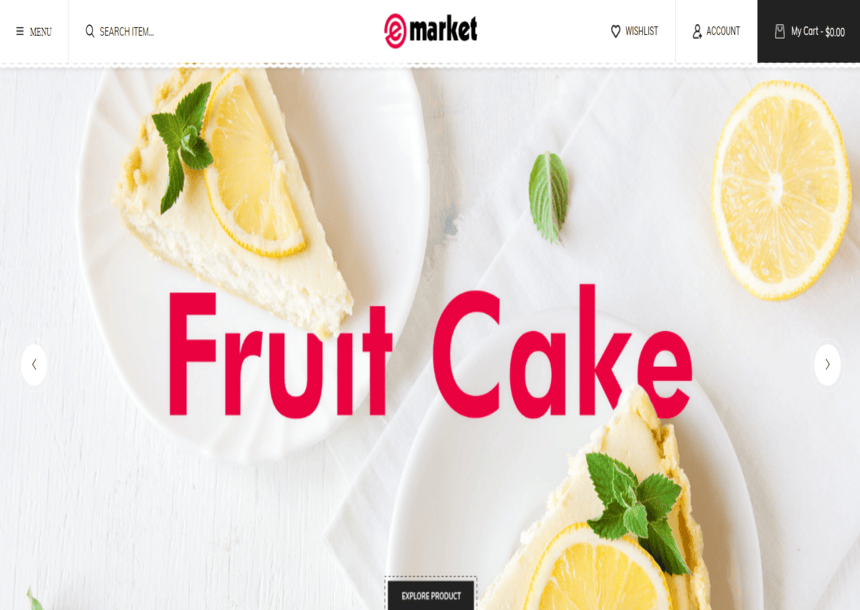
Task: Open My Cart - $0.00 dropdown
Action: 808,31
